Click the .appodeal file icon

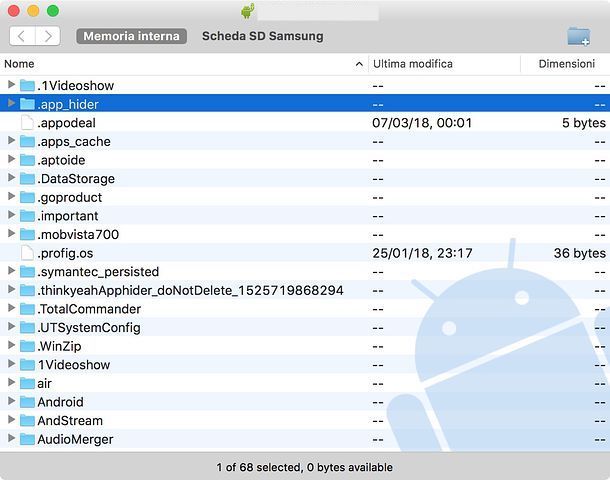click(x=27, y=123)
